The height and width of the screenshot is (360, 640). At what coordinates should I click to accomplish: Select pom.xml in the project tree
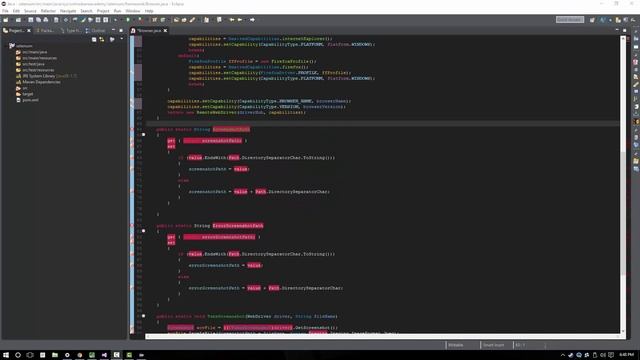(x=30, y=100)
